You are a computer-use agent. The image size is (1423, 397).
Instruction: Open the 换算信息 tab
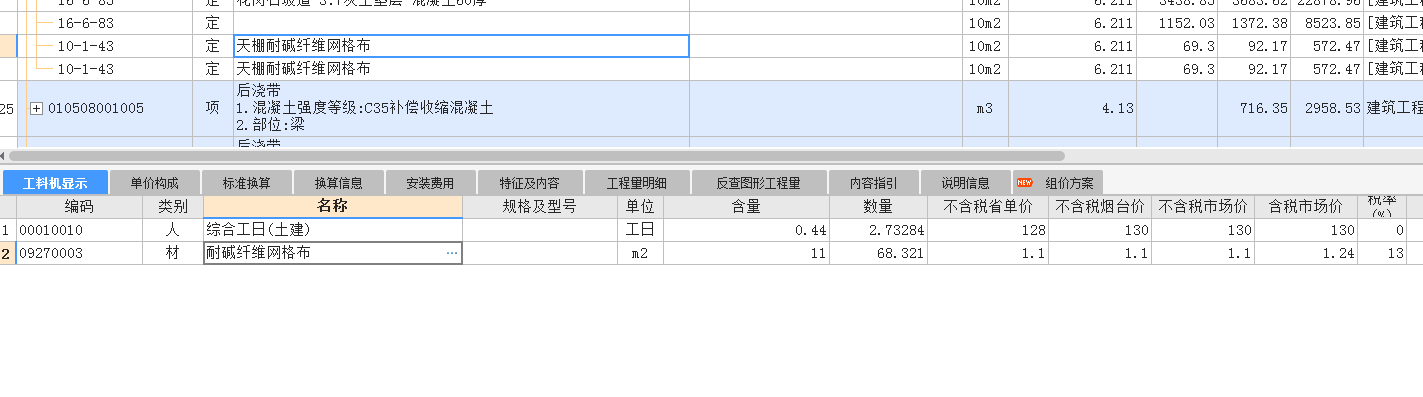pyautogui.click(x=339, y=183)
